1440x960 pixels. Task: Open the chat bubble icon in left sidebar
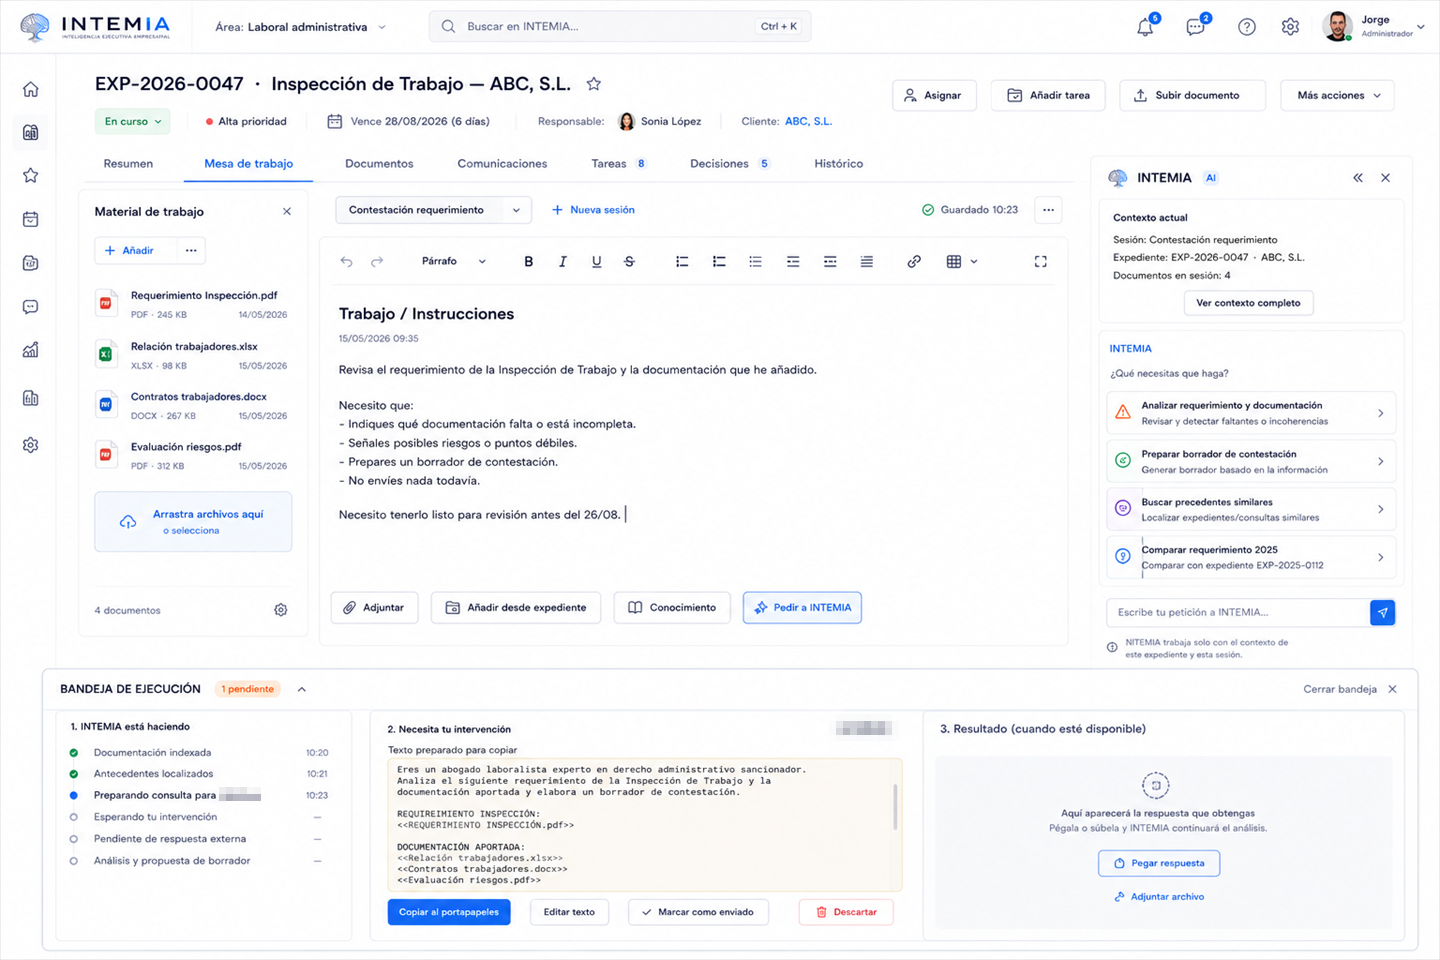[x=31, y=307]
